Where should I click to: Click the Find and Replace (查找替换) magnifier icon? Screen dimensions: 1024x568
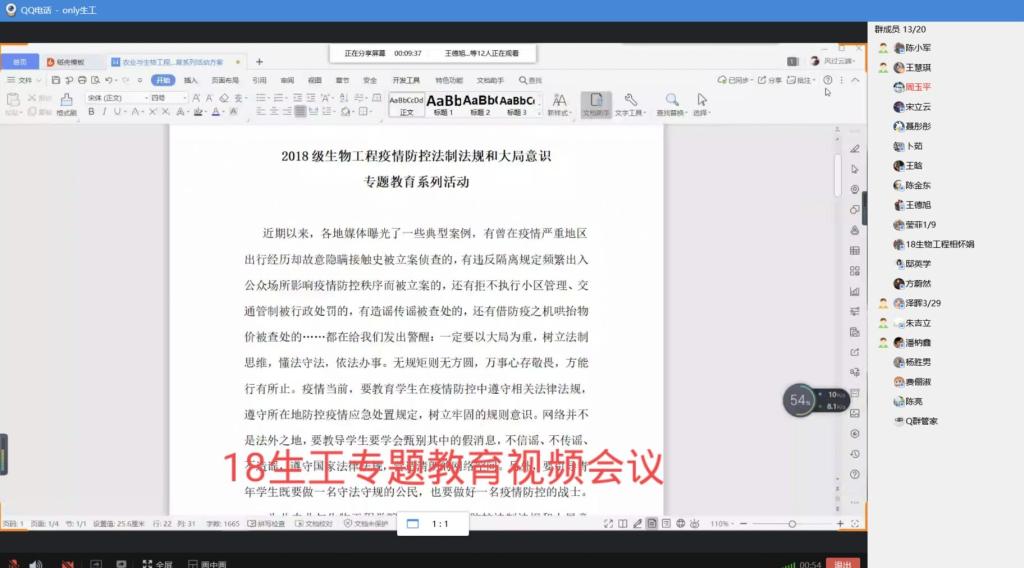671,101
